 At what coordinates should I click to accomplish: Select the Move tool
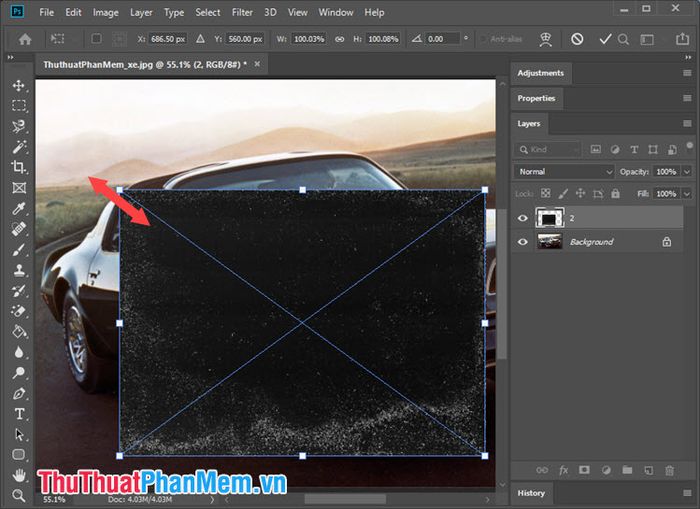click(19, 85)
